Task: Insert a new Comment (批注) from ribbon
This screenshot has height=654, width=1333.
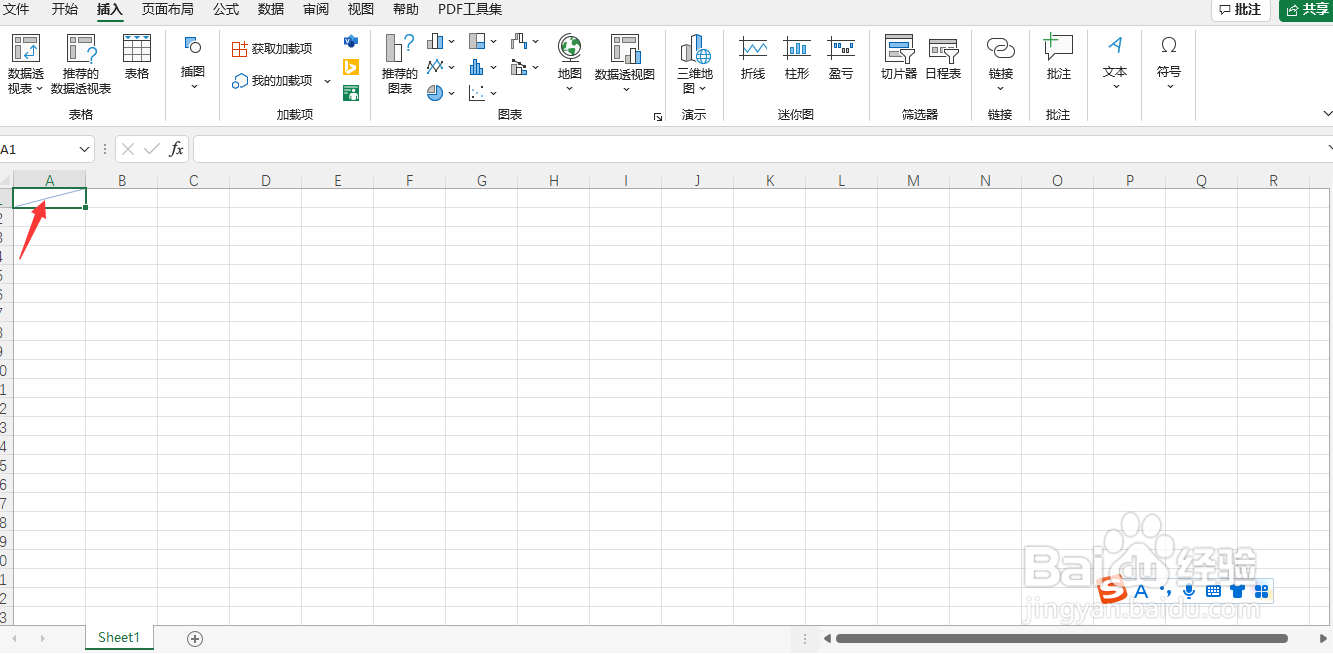Action: tap(1058, 58)
